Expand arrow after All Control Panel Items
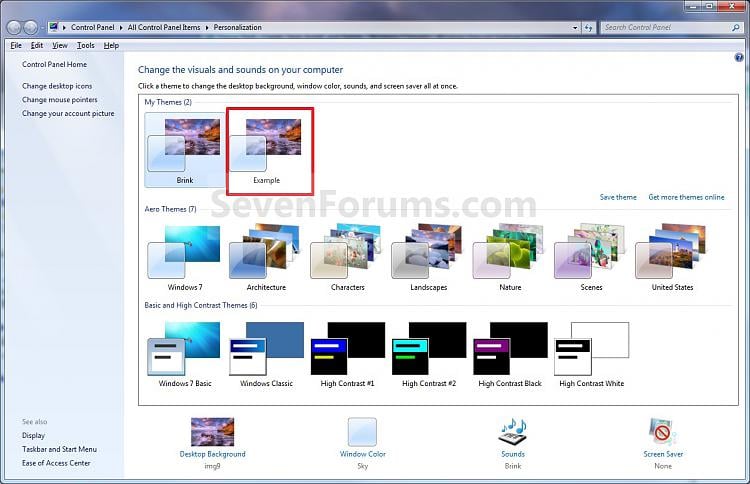 [x=207, y=28]
